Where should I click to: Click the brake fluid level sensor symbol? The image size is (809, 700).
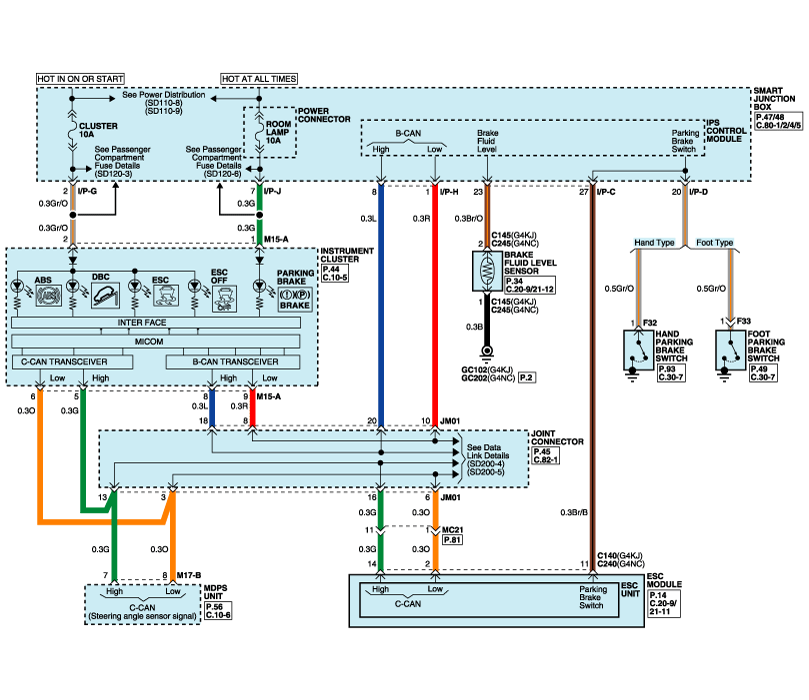coord(487,271)
